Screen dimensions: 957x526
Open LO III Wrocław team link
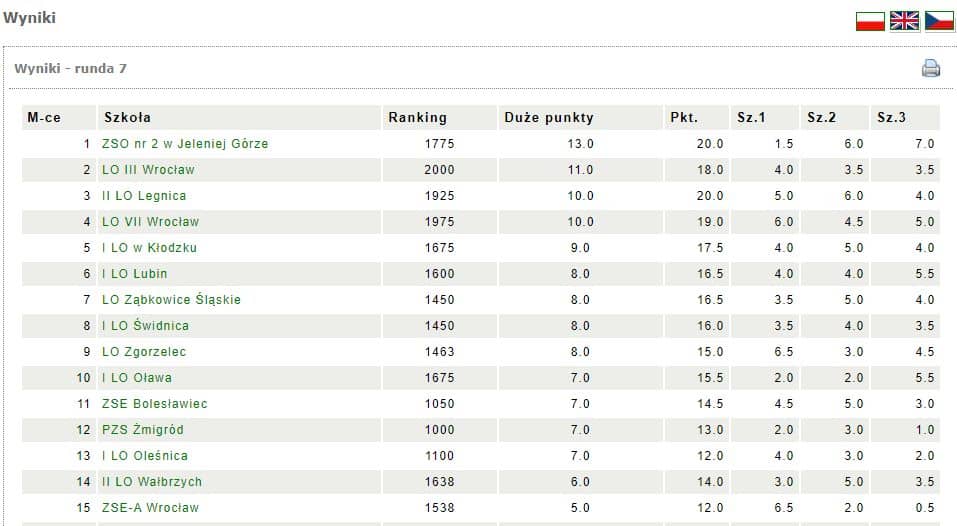tap(148, 170)
